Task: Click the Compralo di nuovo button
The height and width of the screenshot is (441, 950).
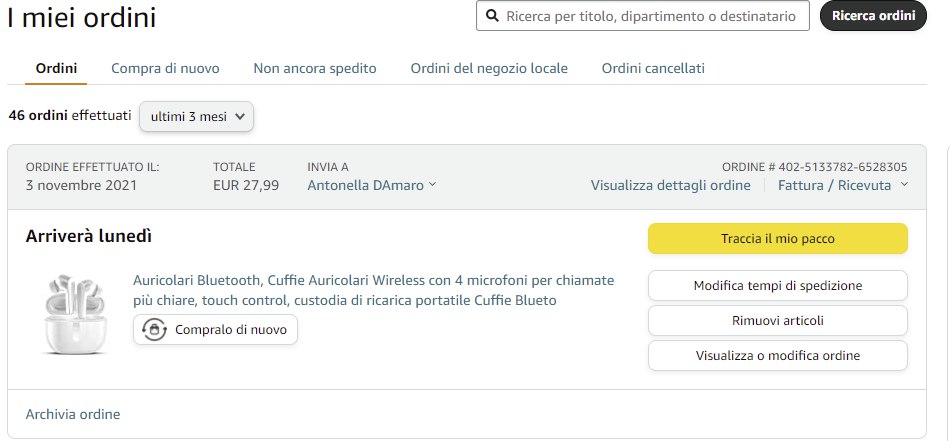Action: pos(215,330)
